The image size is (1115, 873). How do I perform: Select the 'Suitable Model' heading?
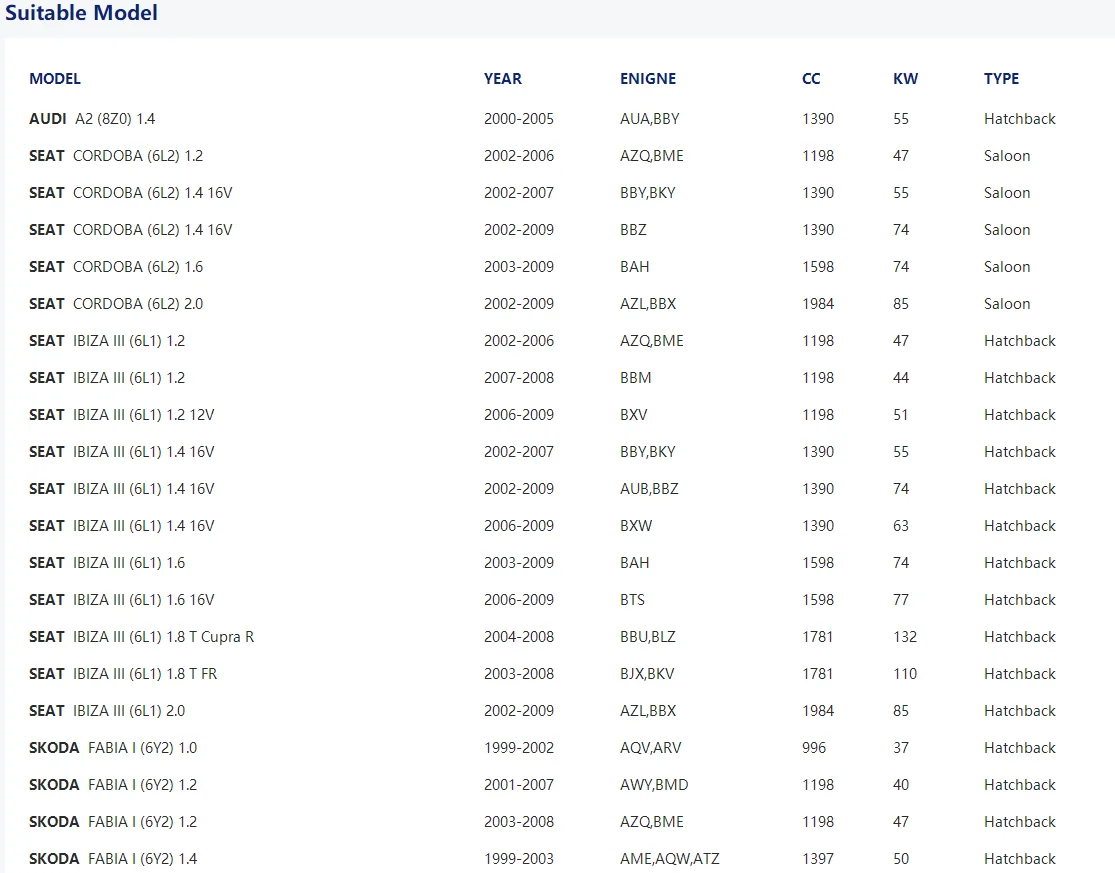click(x=81, y=13)
